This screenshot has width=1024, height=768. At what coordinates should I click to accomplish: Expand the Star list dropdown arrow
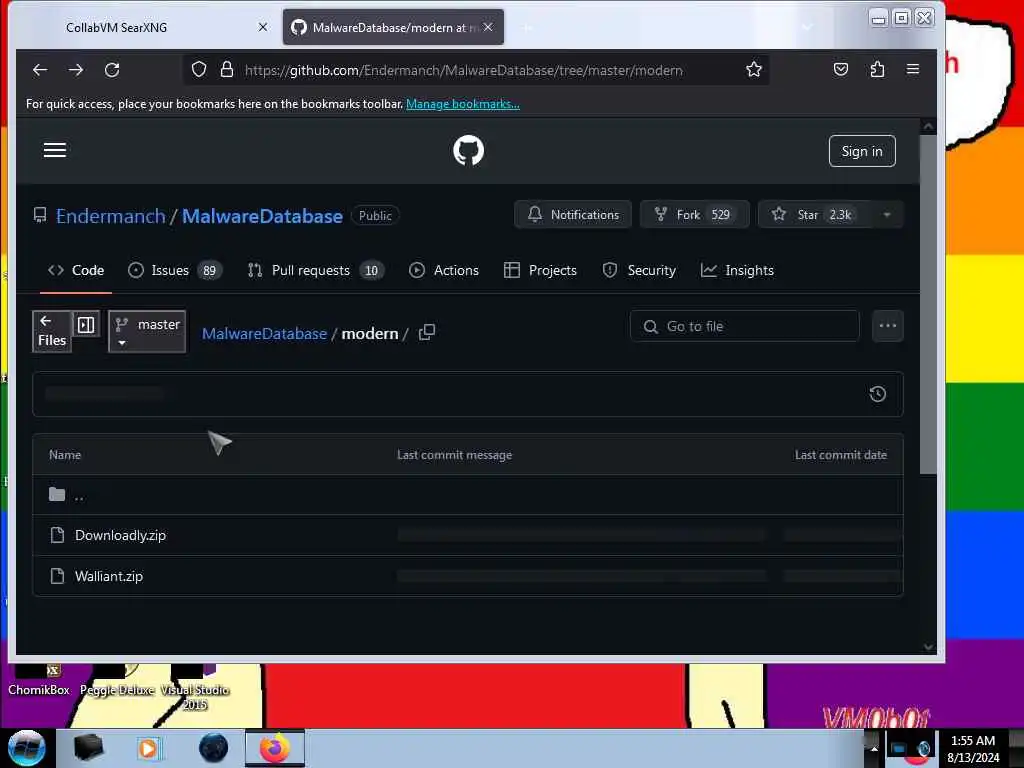coord(887,215)
